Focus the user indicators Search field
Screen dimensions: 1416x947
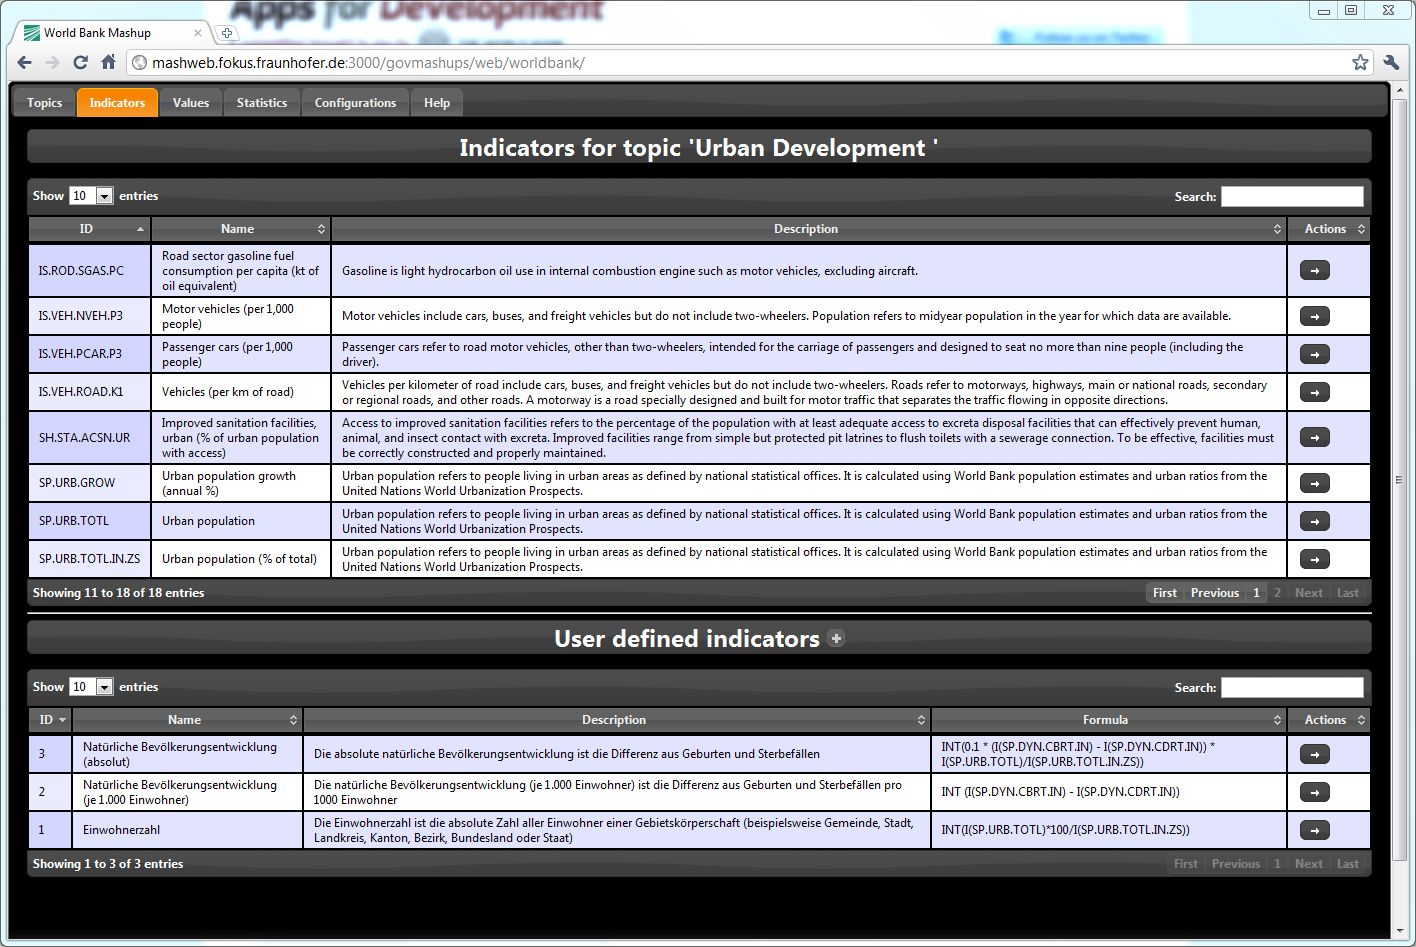click(x=1292, y=687)
